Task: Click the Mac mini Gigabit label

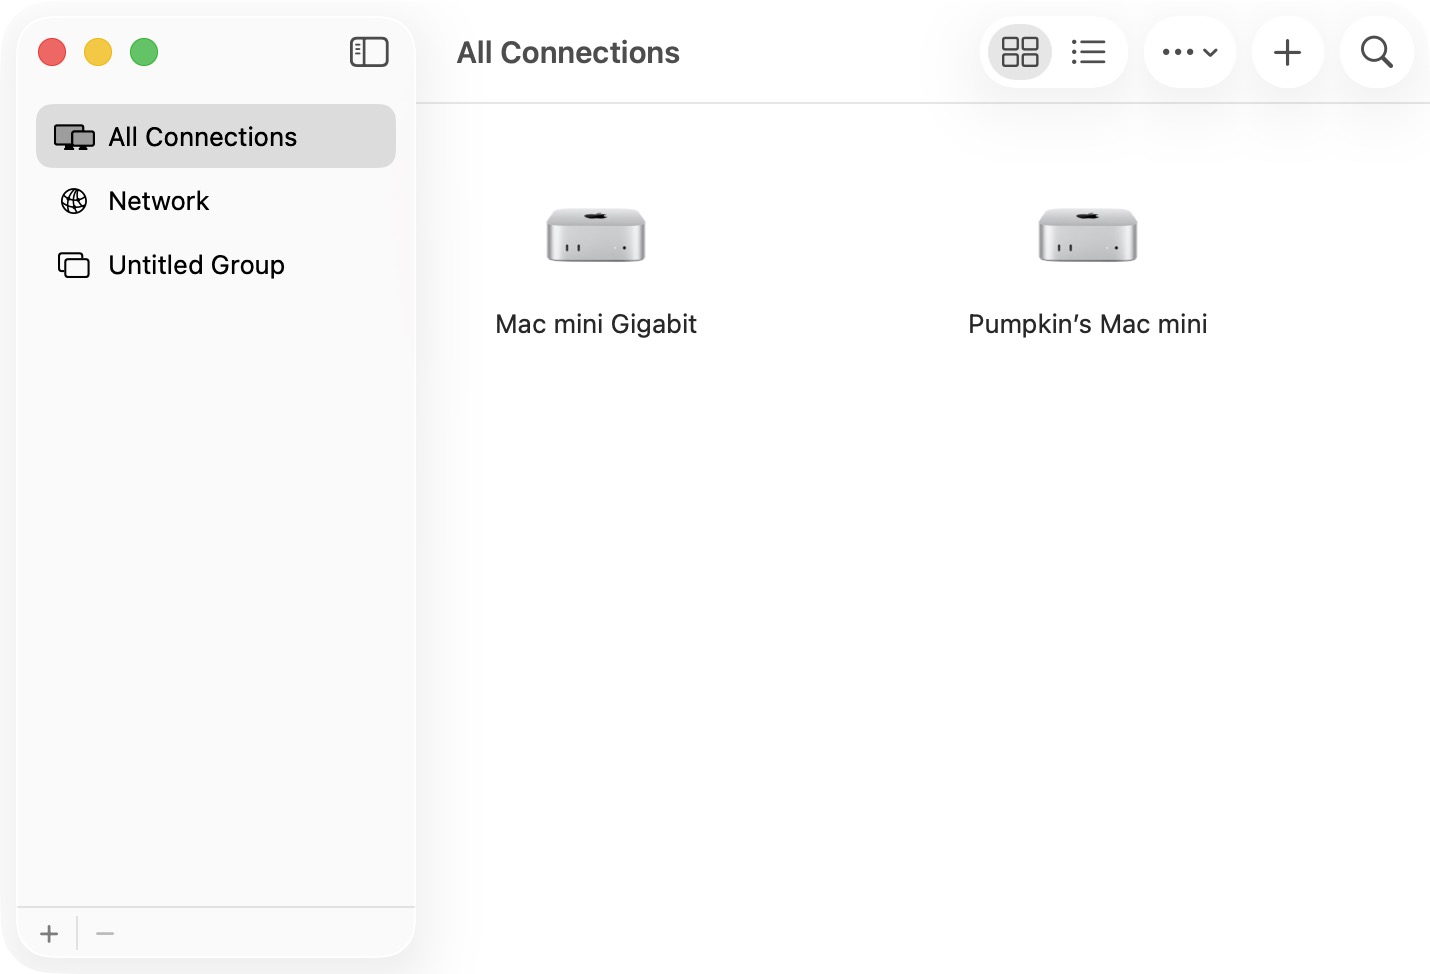Action: [x=596, y=324]
